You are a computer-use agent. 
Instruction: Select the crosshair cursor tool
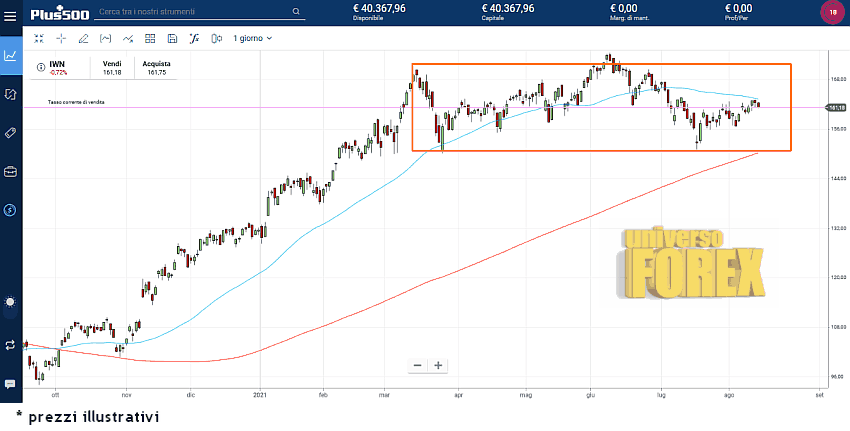[x=61, y=38]
